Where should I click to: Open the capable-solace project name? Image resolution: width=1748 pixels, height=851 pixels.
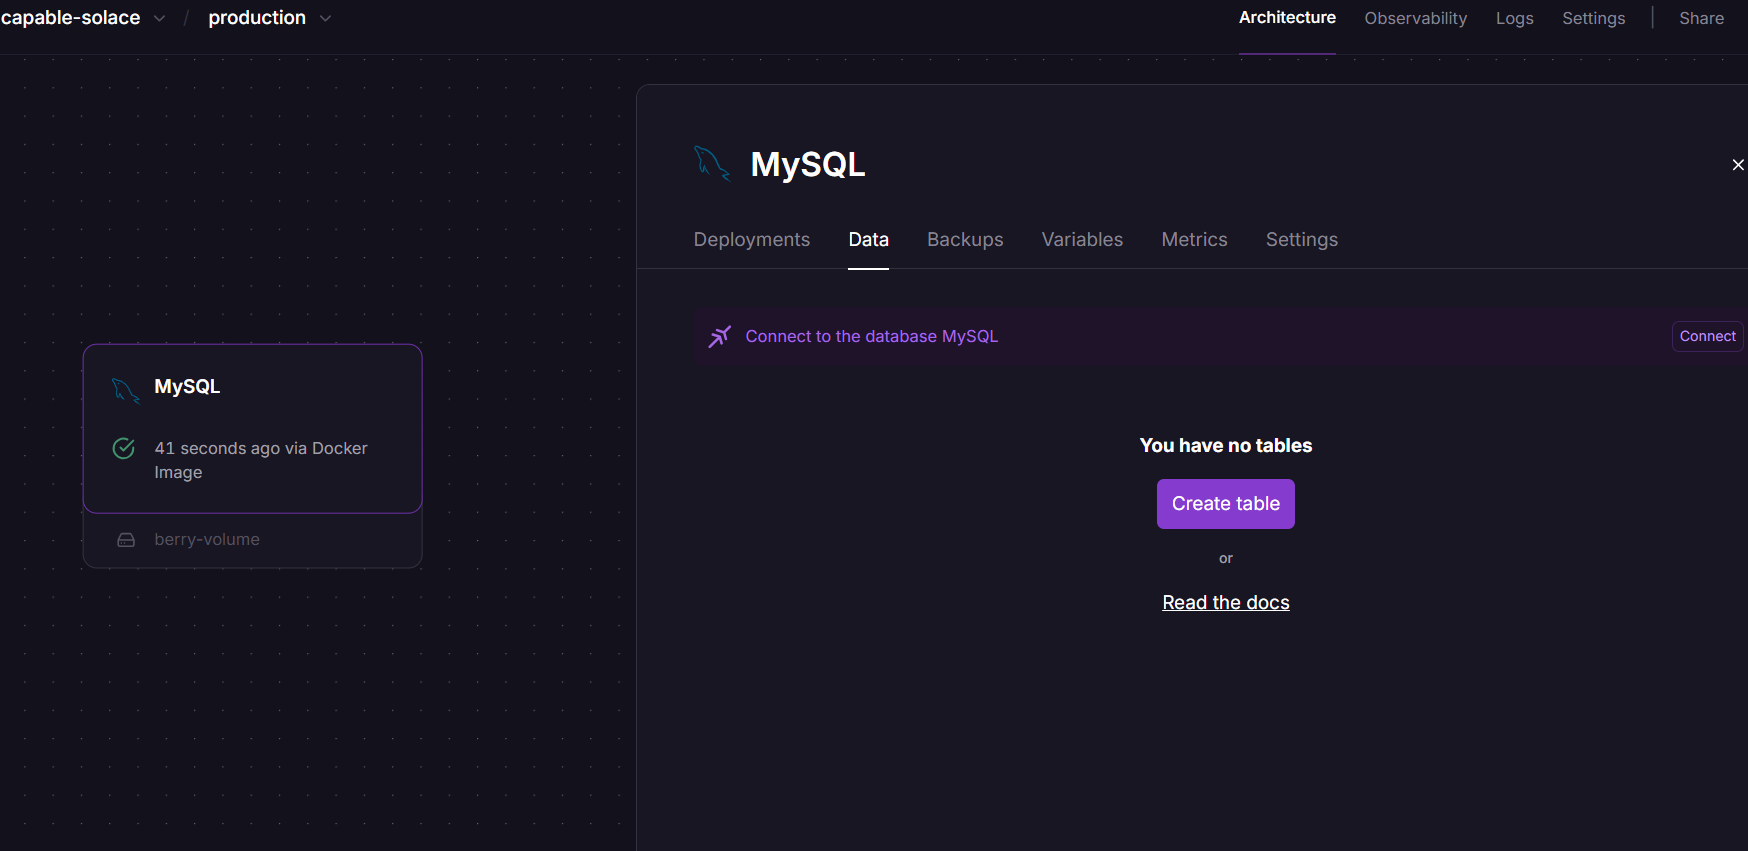[x=70, y=18]
